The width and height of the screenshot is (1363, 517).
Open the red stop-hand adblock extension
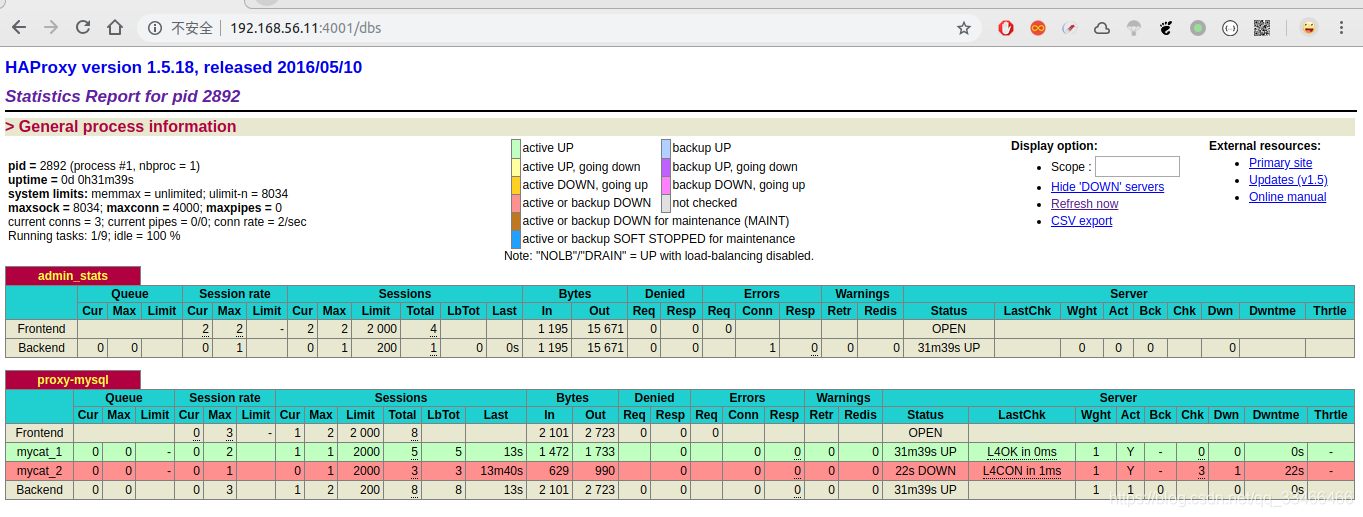coord(1006,28)
